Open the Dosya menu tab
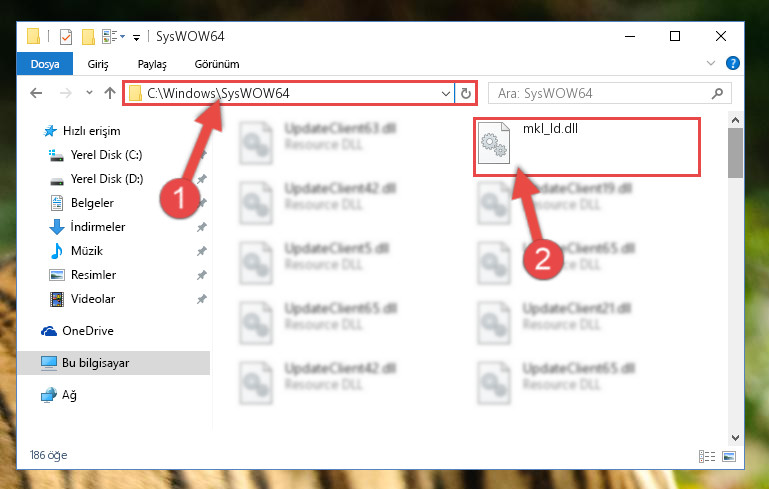This screenshot has height=489, width=769. 45,64
